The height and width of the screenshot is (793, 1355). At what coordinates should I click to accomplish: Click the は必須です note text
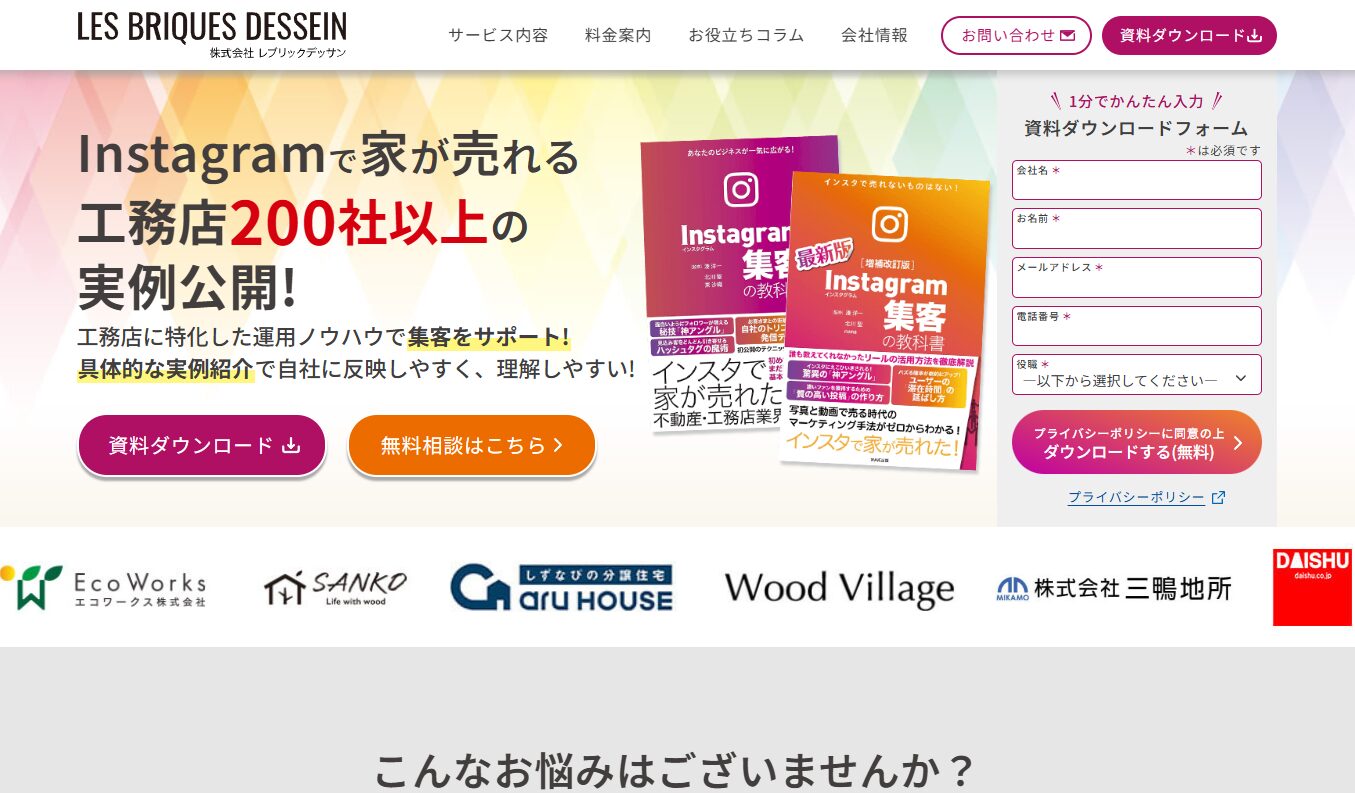pyautogui.click(x=1223, y=150)
